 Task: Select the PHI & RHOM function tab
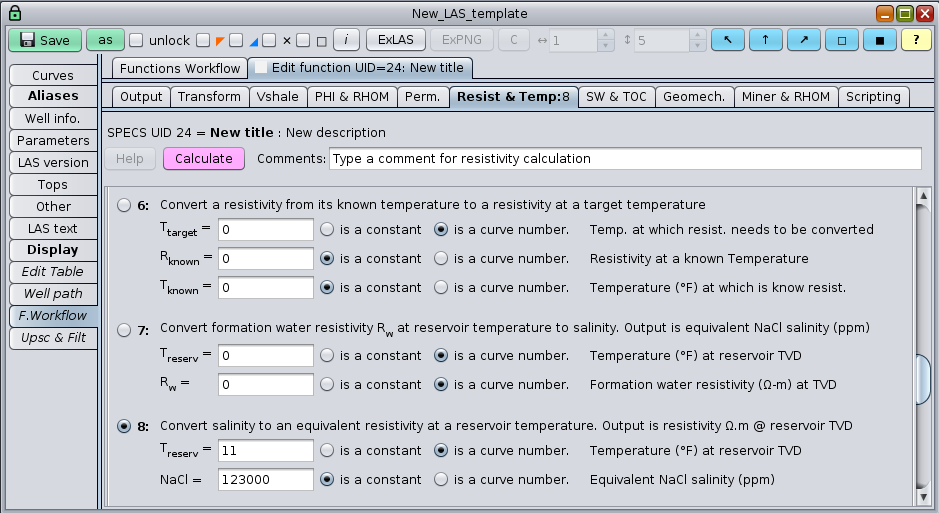352,97
